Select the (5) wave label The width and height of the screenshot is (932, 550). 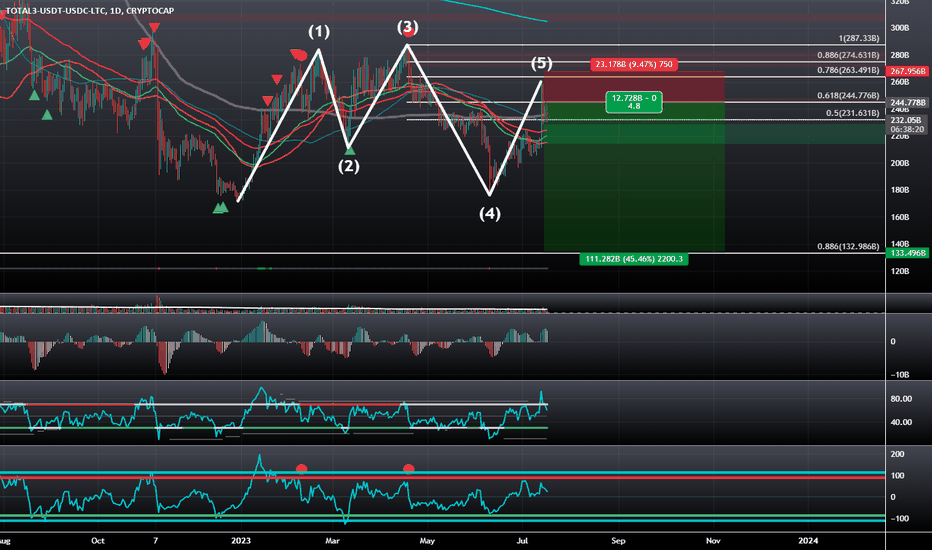click(541, 63)
